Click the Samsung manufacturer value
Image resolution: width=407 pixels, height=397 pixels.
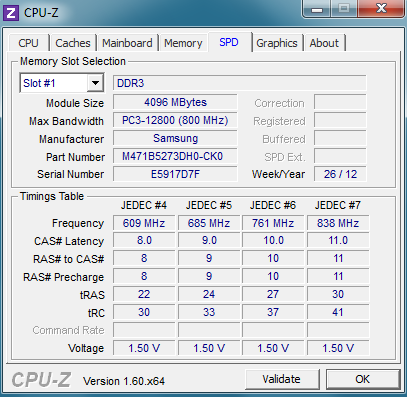(175, 138)
